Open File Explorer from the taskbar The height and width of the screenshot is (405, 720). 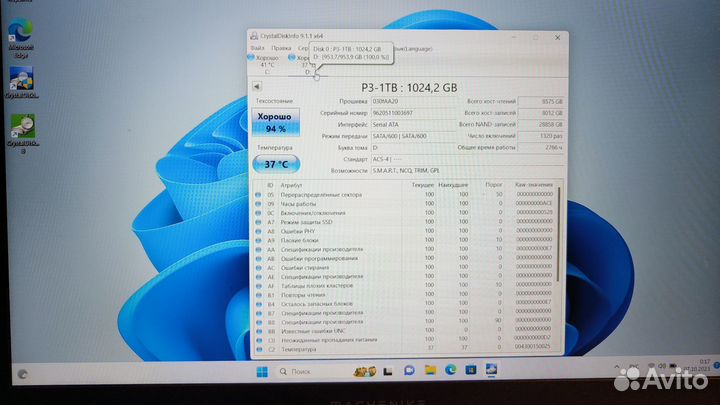(430, 370)
